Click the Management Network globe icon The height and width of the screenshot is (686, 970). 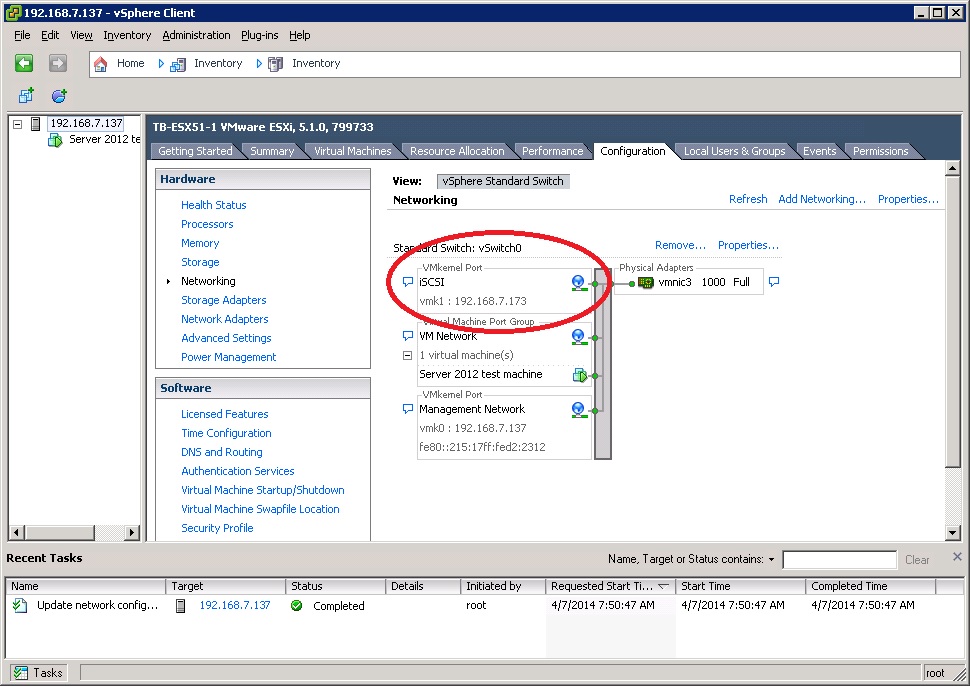578,409
